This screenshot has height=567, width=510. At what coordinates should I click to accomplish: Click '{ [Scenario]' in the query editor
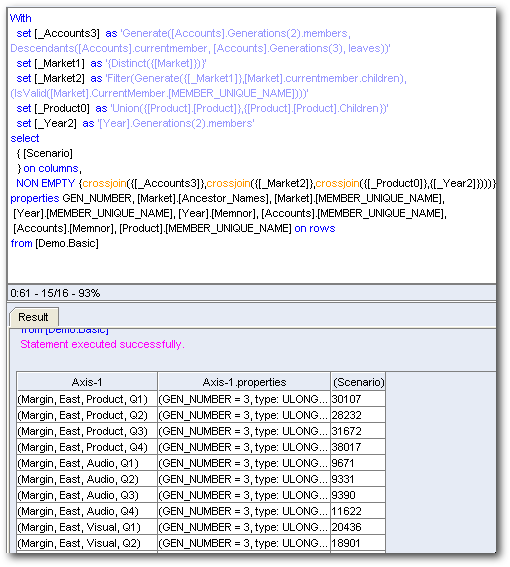coord(44,153)
